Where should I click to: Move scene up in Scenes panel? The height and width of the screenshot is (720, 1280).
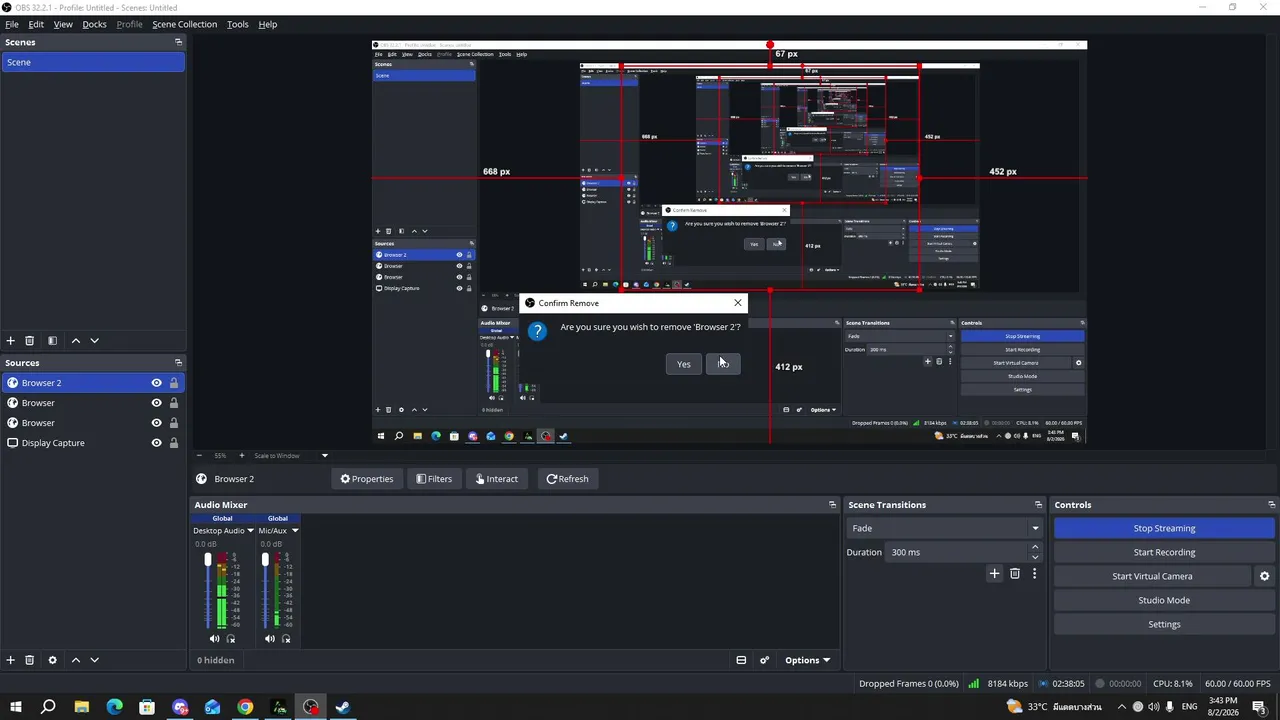[x=75, y=341]
